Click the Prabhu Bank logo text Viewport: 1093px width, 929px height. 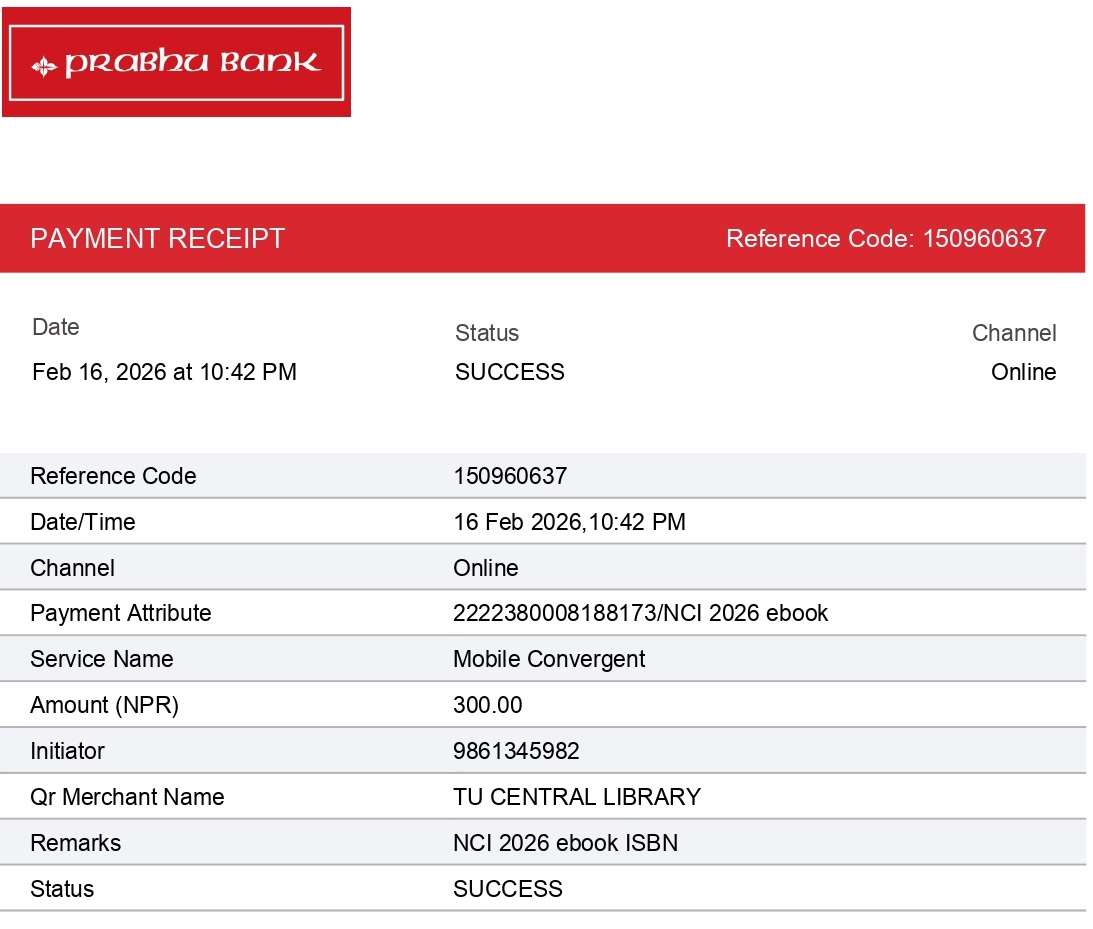pyautogui.click(x=193, y=64)
